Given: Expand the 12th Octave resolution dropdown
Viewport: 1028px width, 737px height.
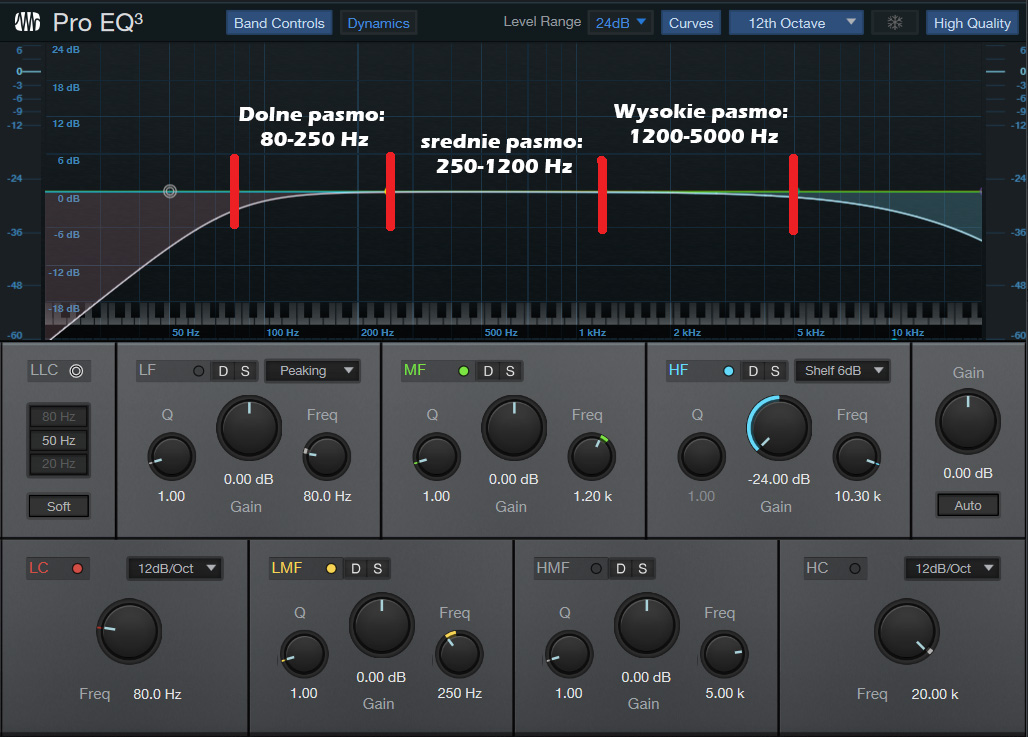Looking at the screenshot, I should tap(795, 23).
